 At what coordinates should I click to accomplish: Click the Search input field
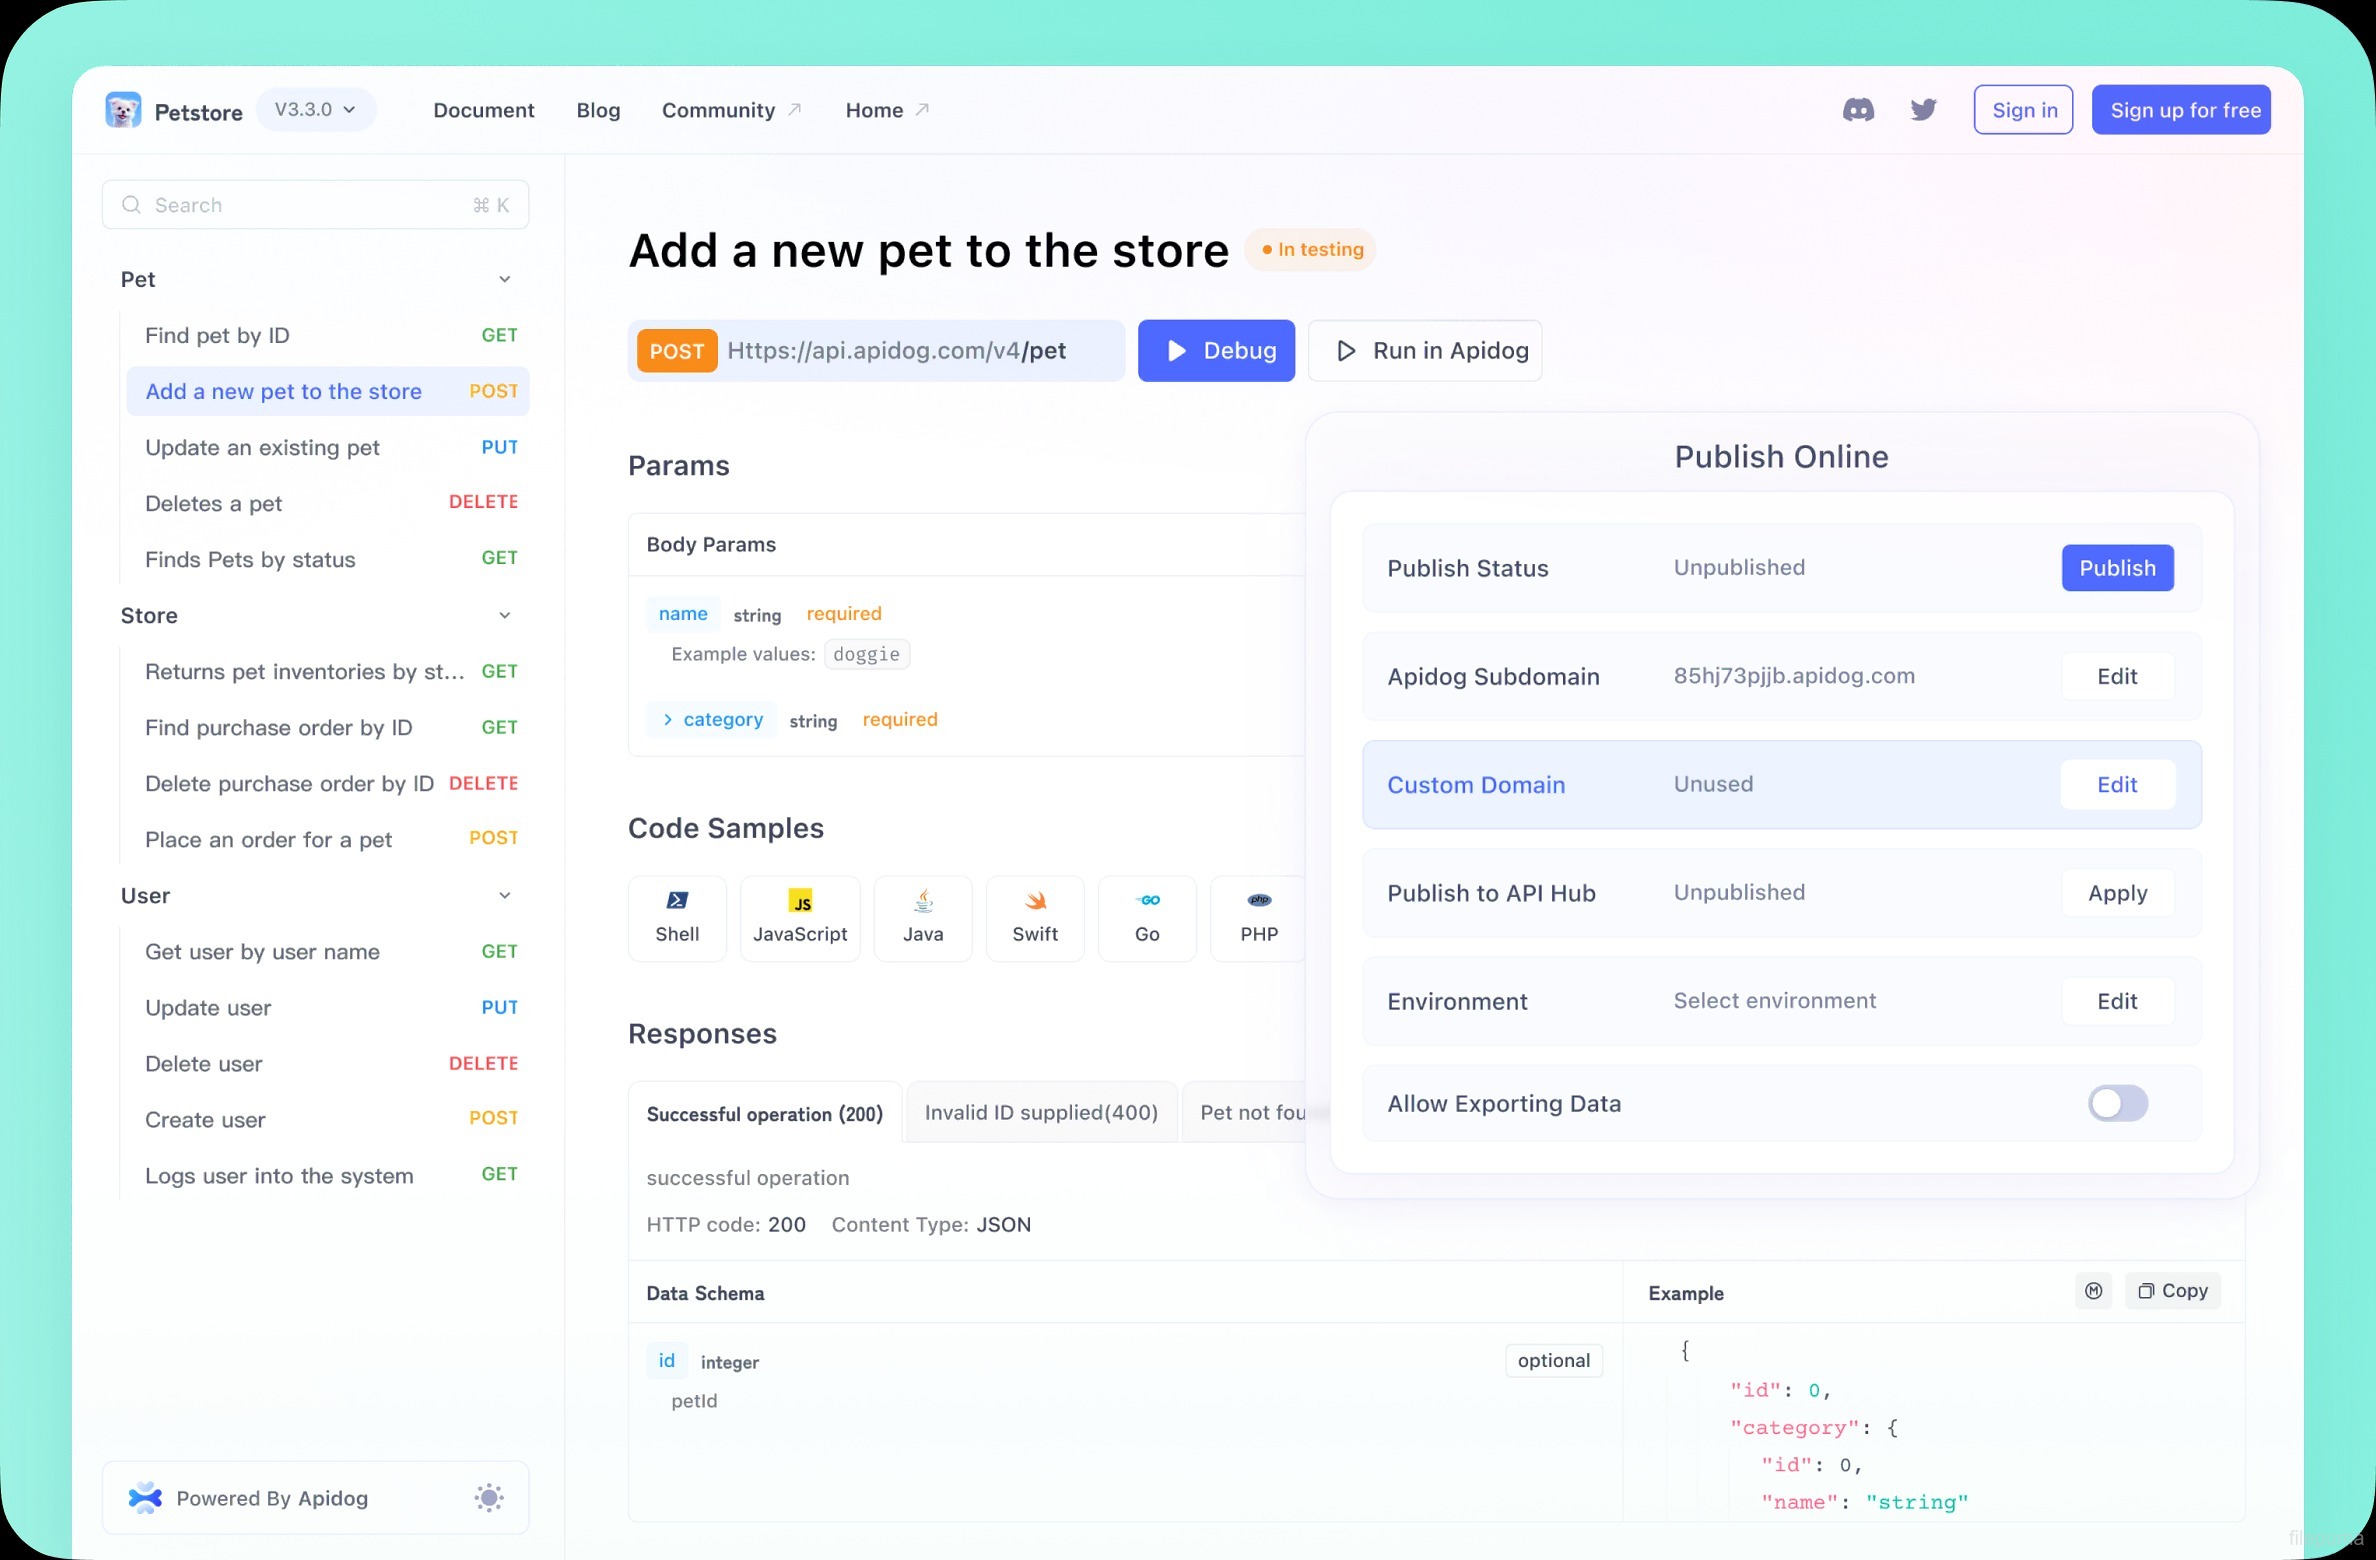315,205
